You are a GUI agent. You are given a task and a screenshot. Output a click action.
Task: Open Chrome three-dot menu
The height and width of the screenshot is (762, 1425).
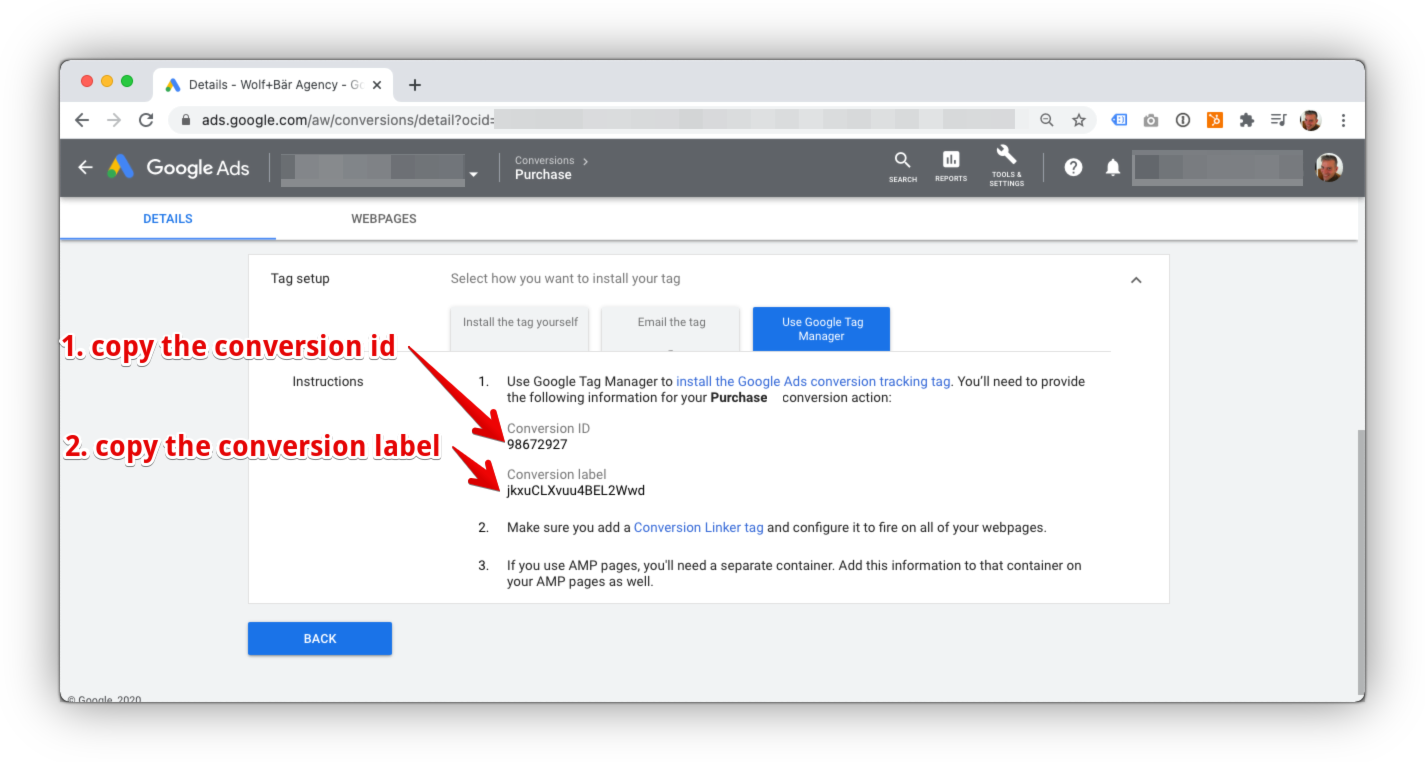1343,120
